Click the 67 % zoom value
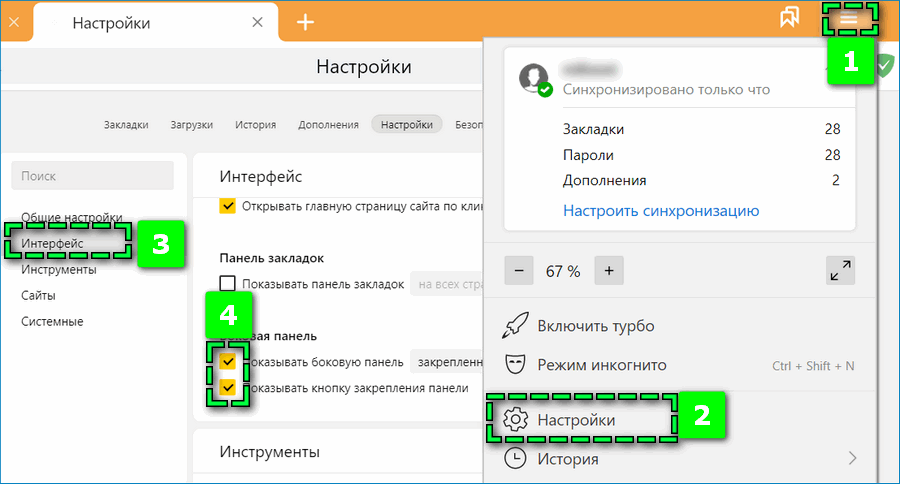 pyautogui.click(x=563, y=271)
